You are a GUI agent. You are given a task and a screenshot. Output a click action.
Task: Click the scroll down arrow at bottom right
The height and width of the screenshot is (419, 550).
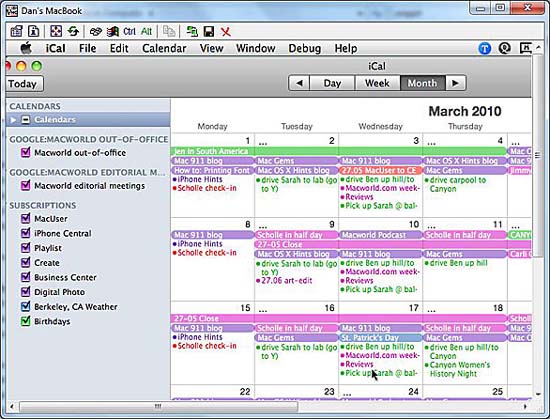tap(538, 394)
